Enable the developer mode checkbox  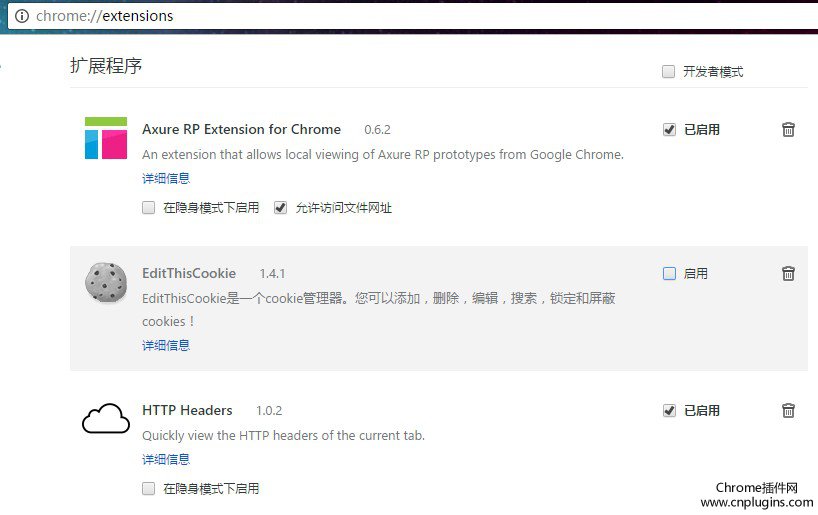click(668, 71)
